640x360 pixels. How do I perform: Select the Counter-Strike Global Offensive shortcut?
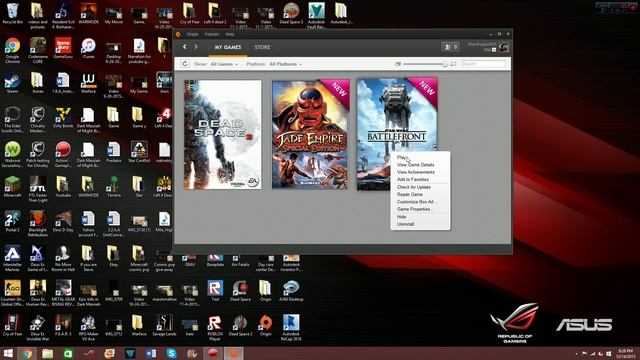(x=12, y=293)
